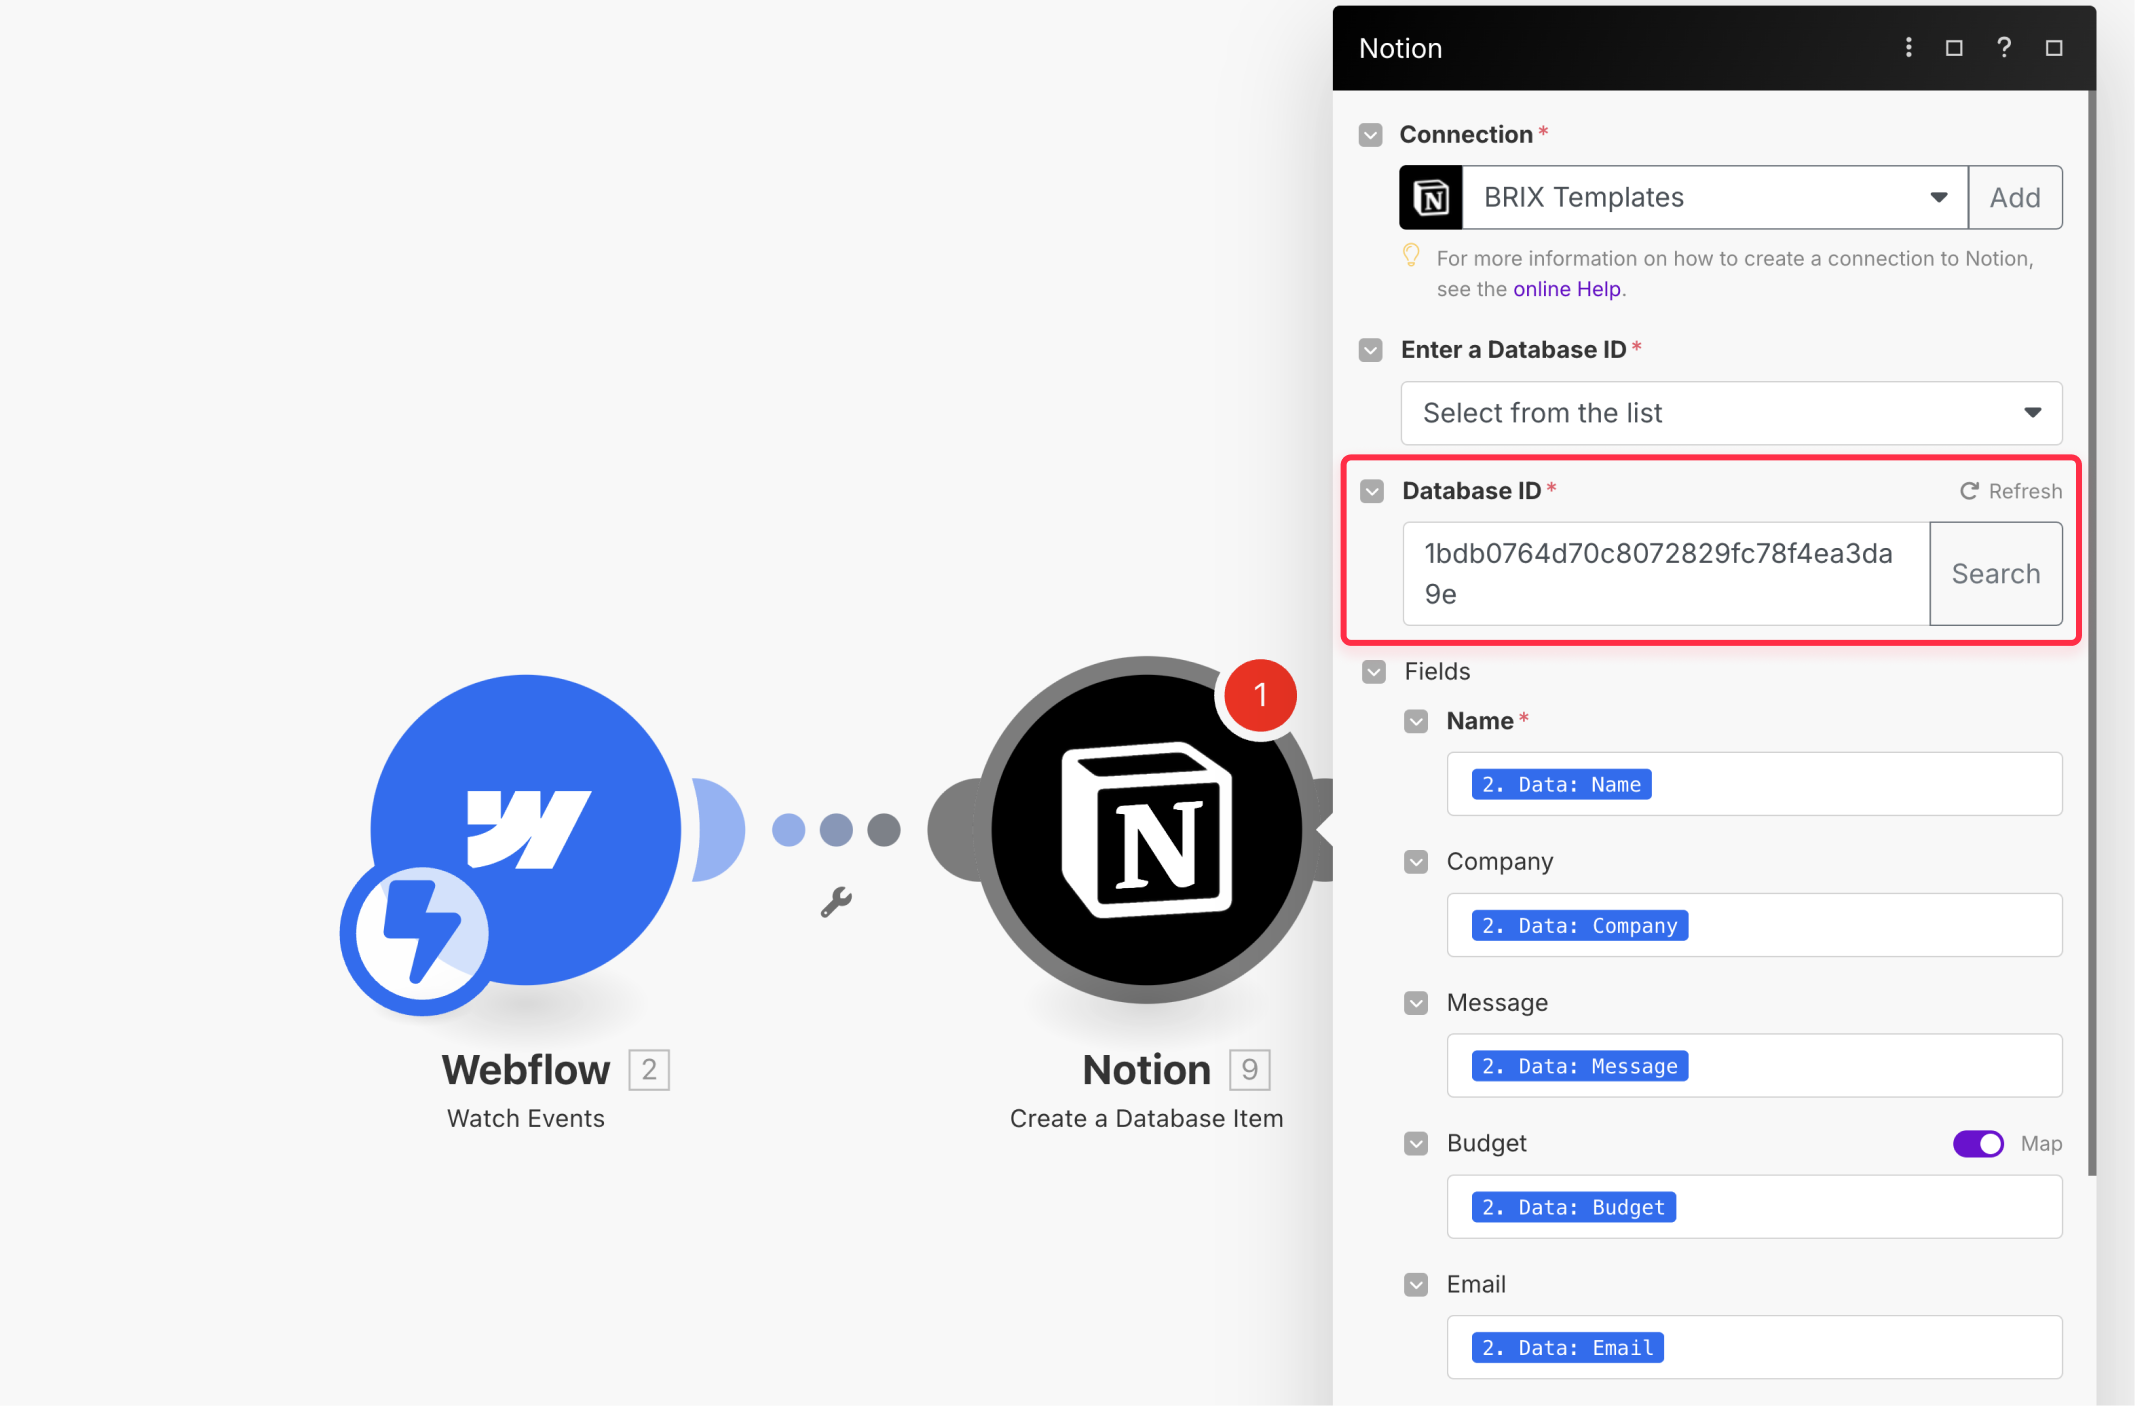Click the 'Watch Events' caption under Webflow
This screenshot has height=1406, width=2135.
[x=526, y=1118]
